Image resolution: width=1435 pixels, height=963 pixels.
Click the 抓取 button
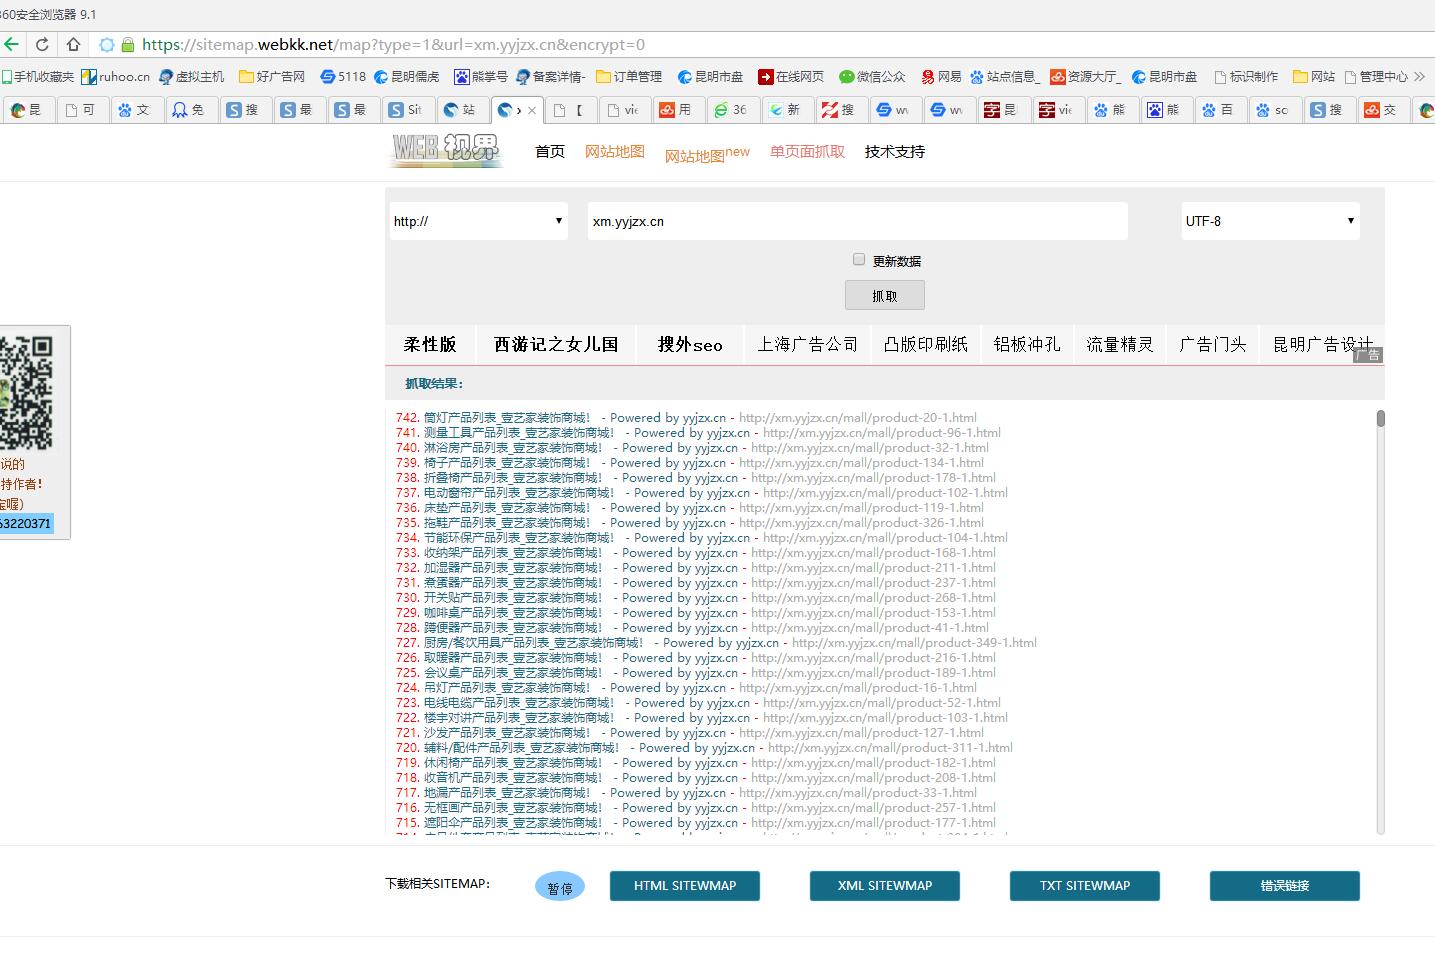(x=884, y=294)
